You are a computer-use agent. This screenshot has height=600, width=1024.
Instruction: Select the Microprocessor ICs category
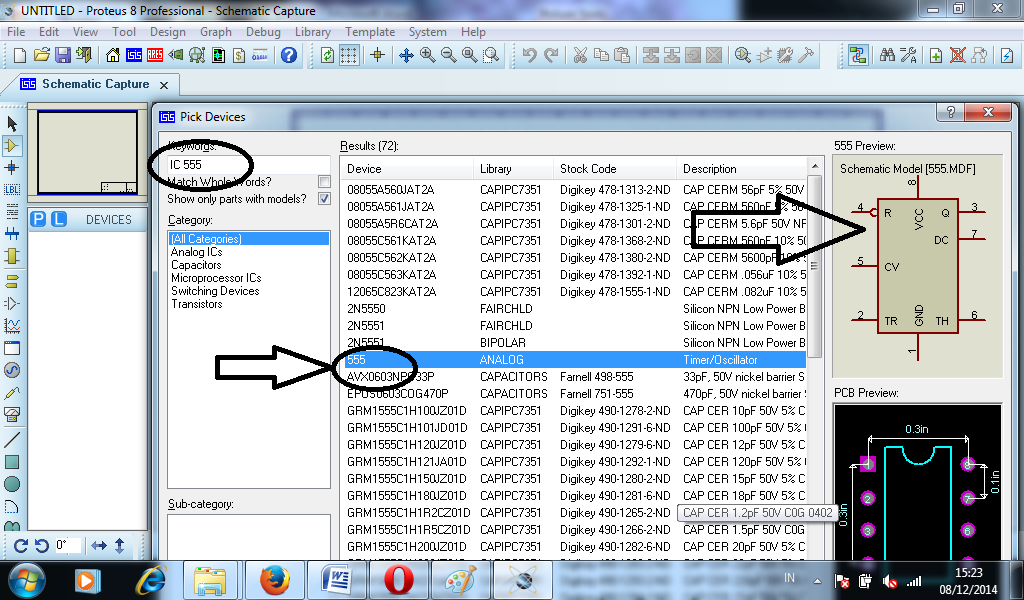click(216, 278)
